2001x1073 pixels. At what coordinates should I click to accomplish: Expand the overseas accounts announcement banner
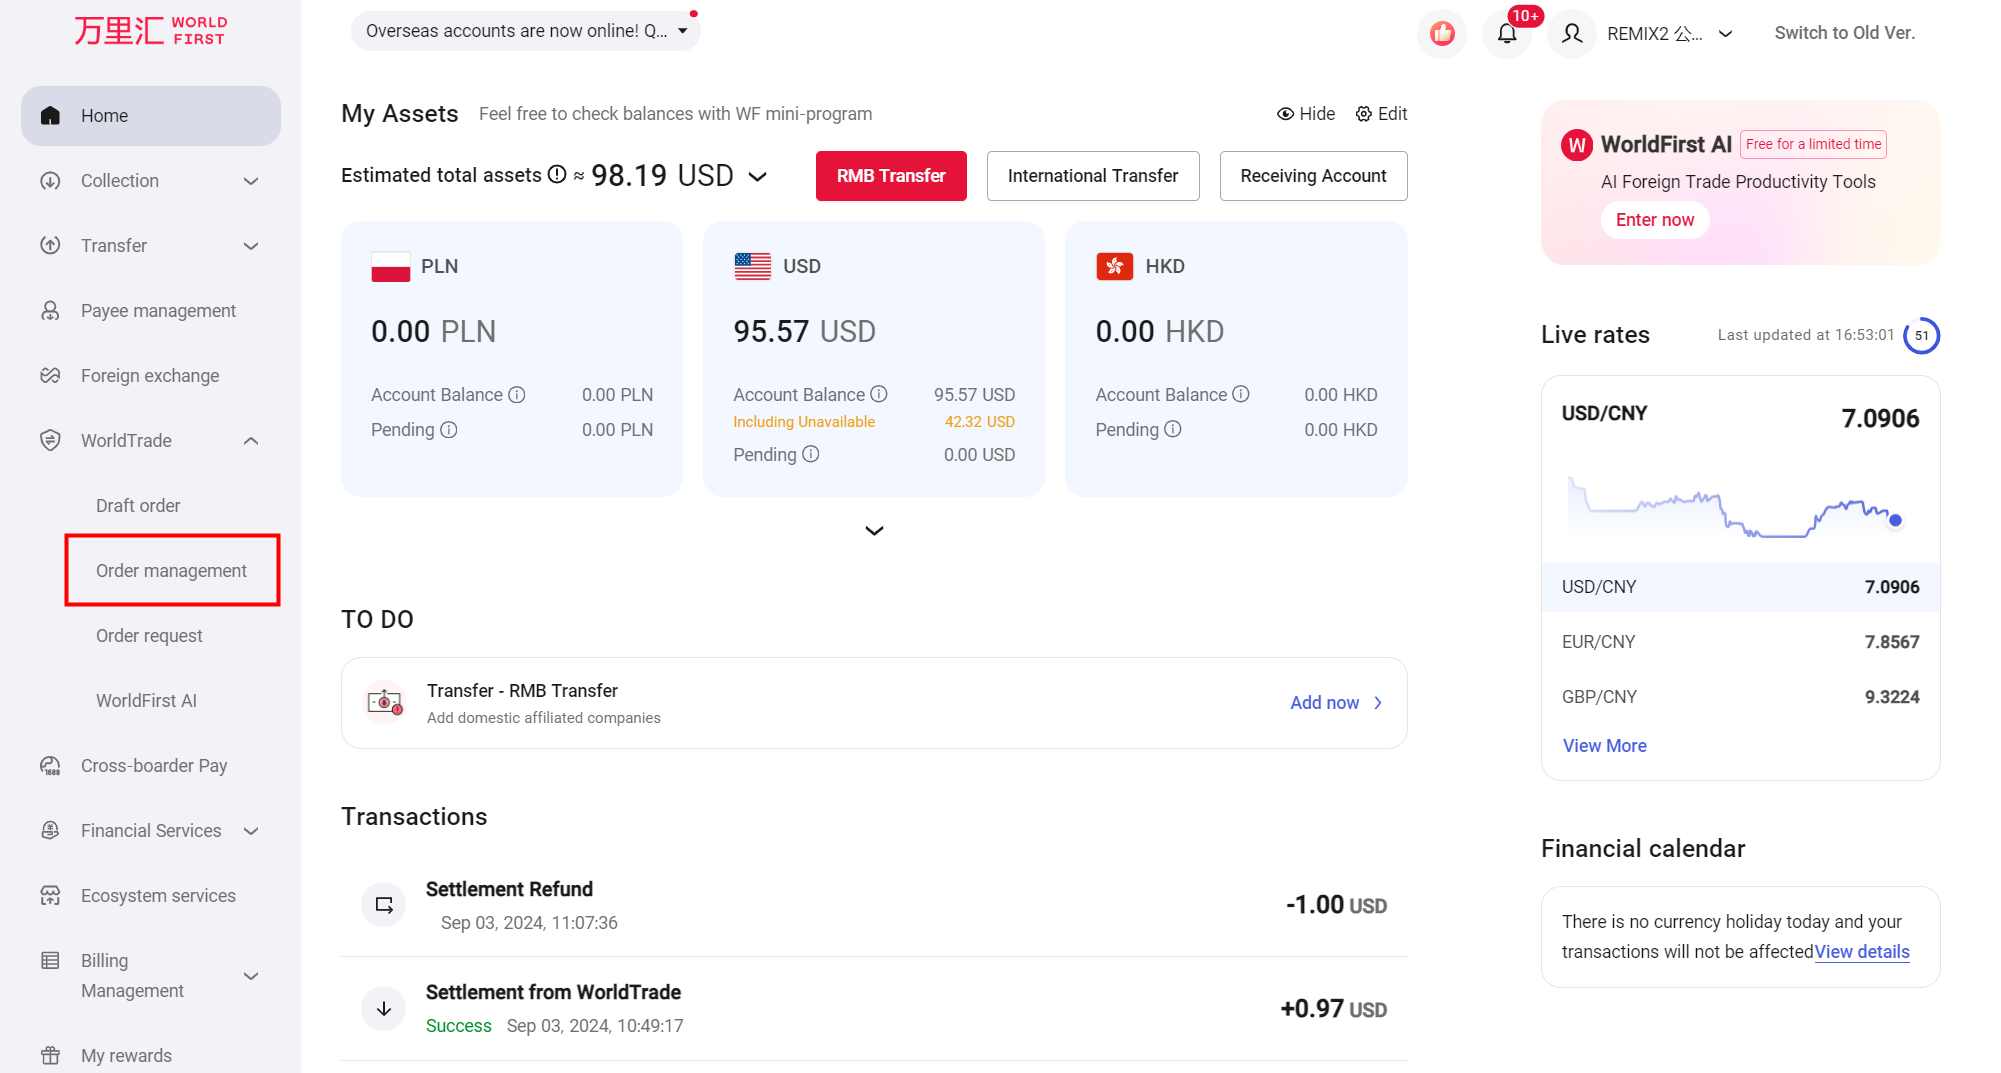683,30
